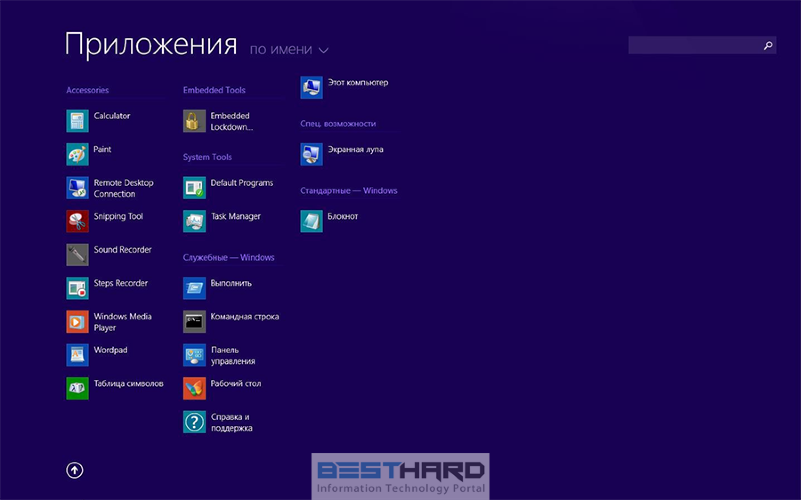Click the 'Панель управления' label
801x500 pixels.
(x=233, y=355)
